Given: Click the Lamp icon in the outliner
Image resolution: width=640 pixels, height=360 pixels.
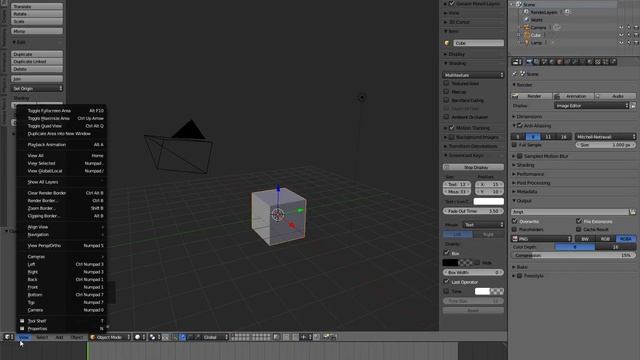Looking at the screenshot, I should (527, 42).
